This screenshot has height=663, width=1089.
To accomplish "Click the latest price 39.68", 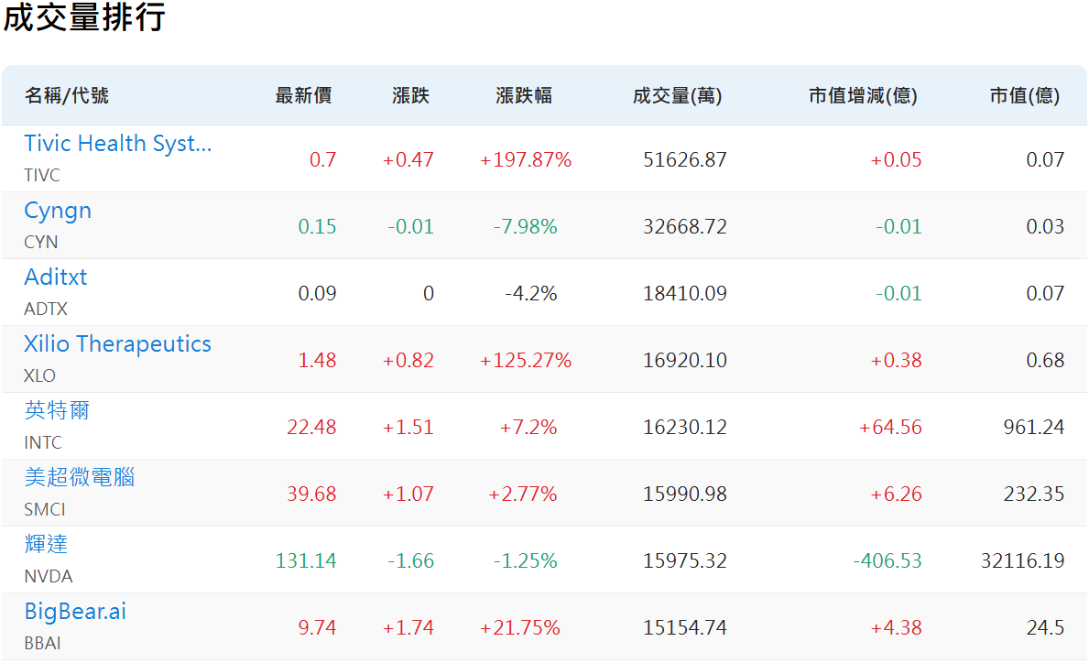I will (x=311, y=494).
